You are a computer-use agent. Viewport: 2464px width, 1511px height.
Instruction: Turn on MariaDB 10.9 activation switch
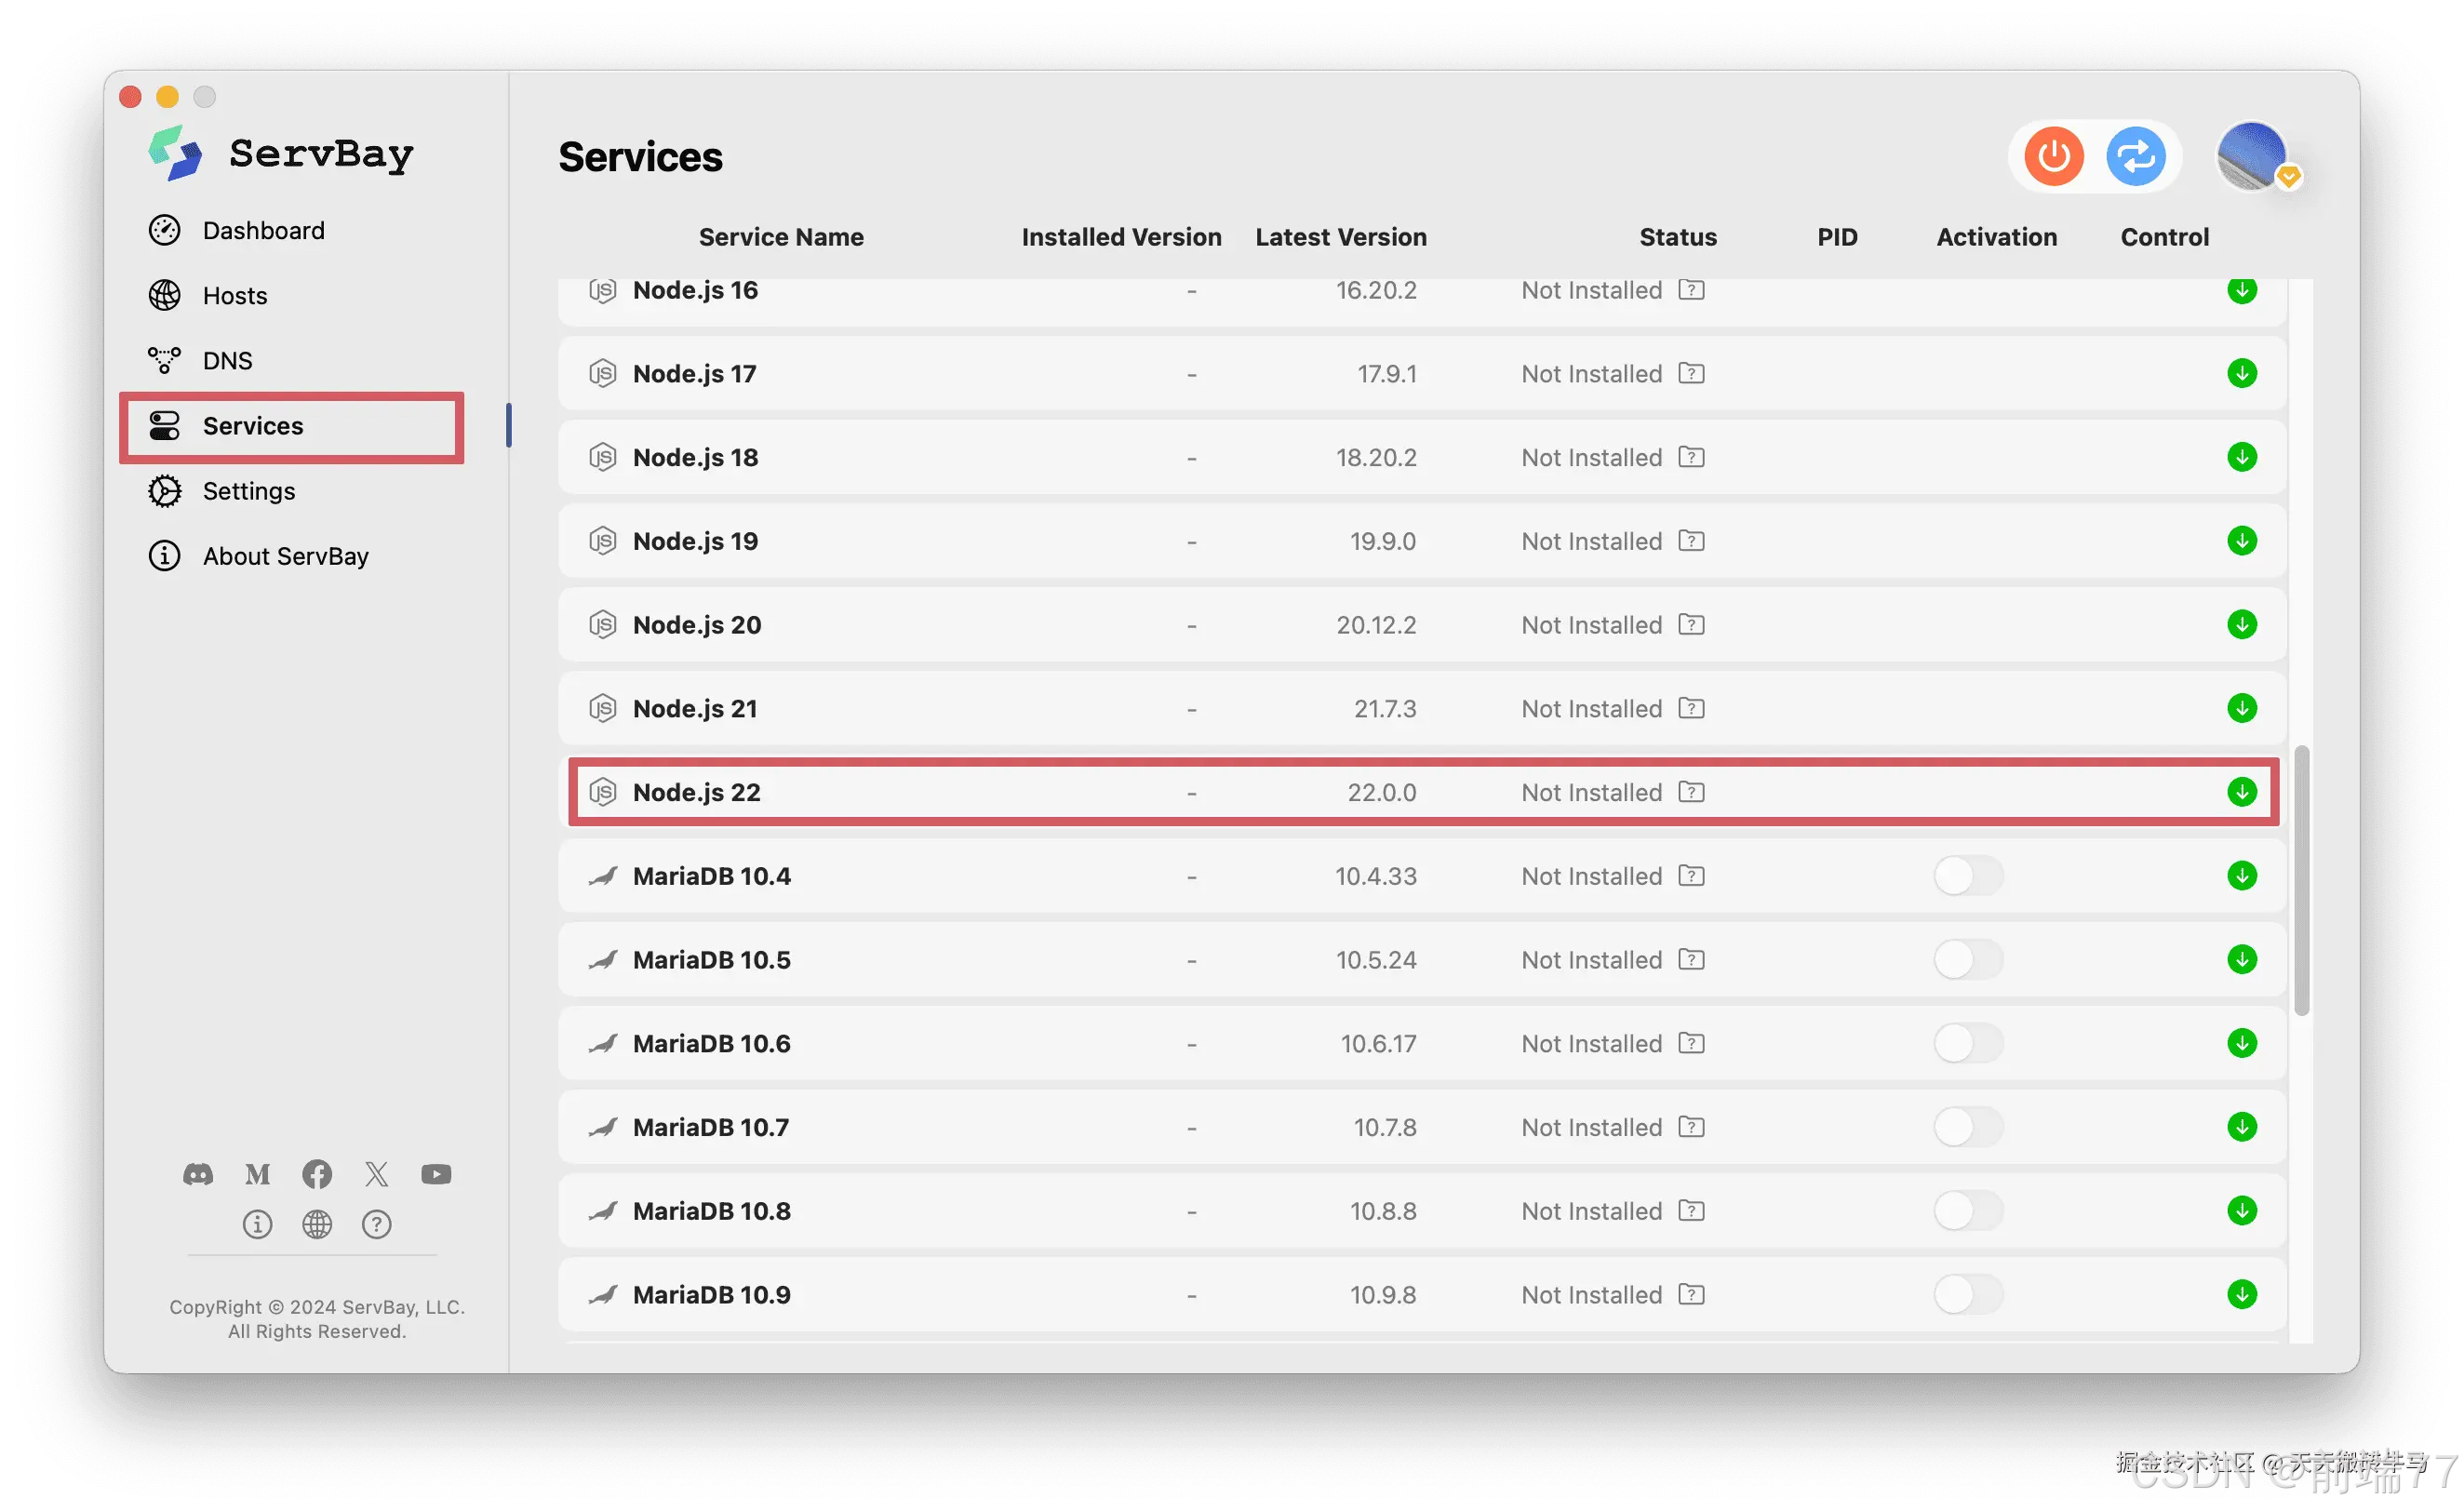(1967, 1295)
